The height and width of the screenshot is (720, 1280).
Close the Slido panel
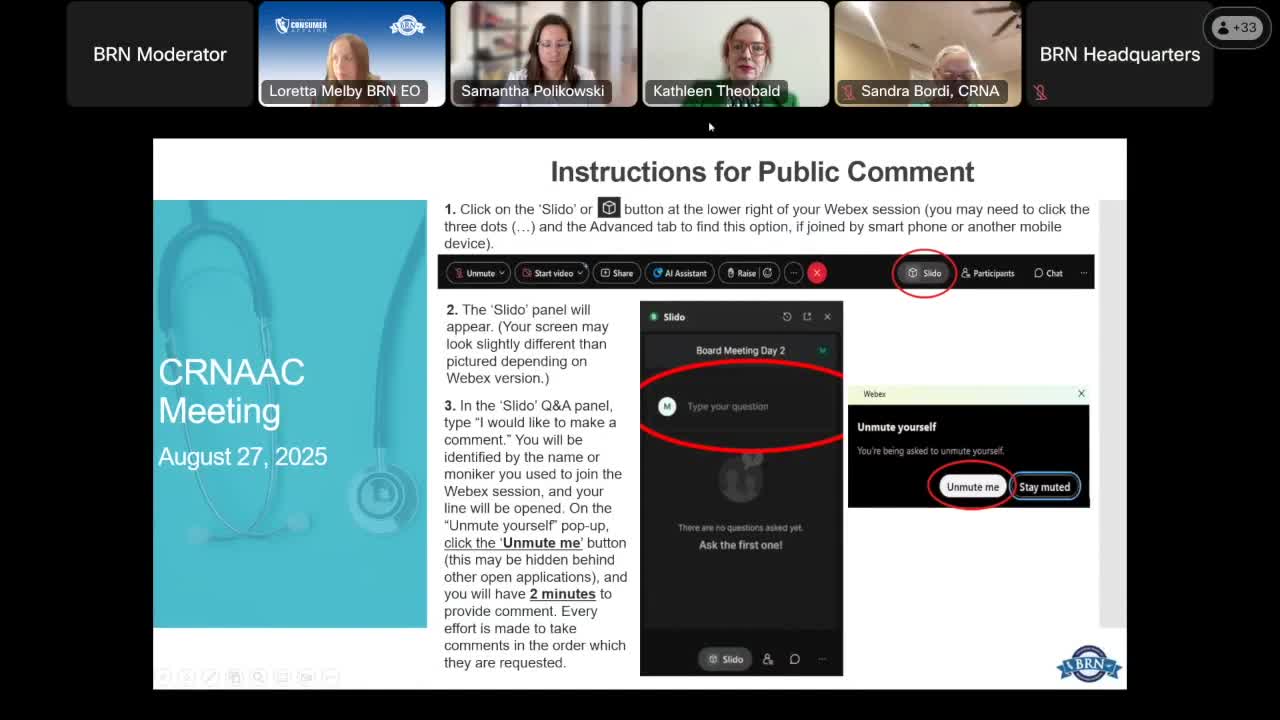[827, 317]
